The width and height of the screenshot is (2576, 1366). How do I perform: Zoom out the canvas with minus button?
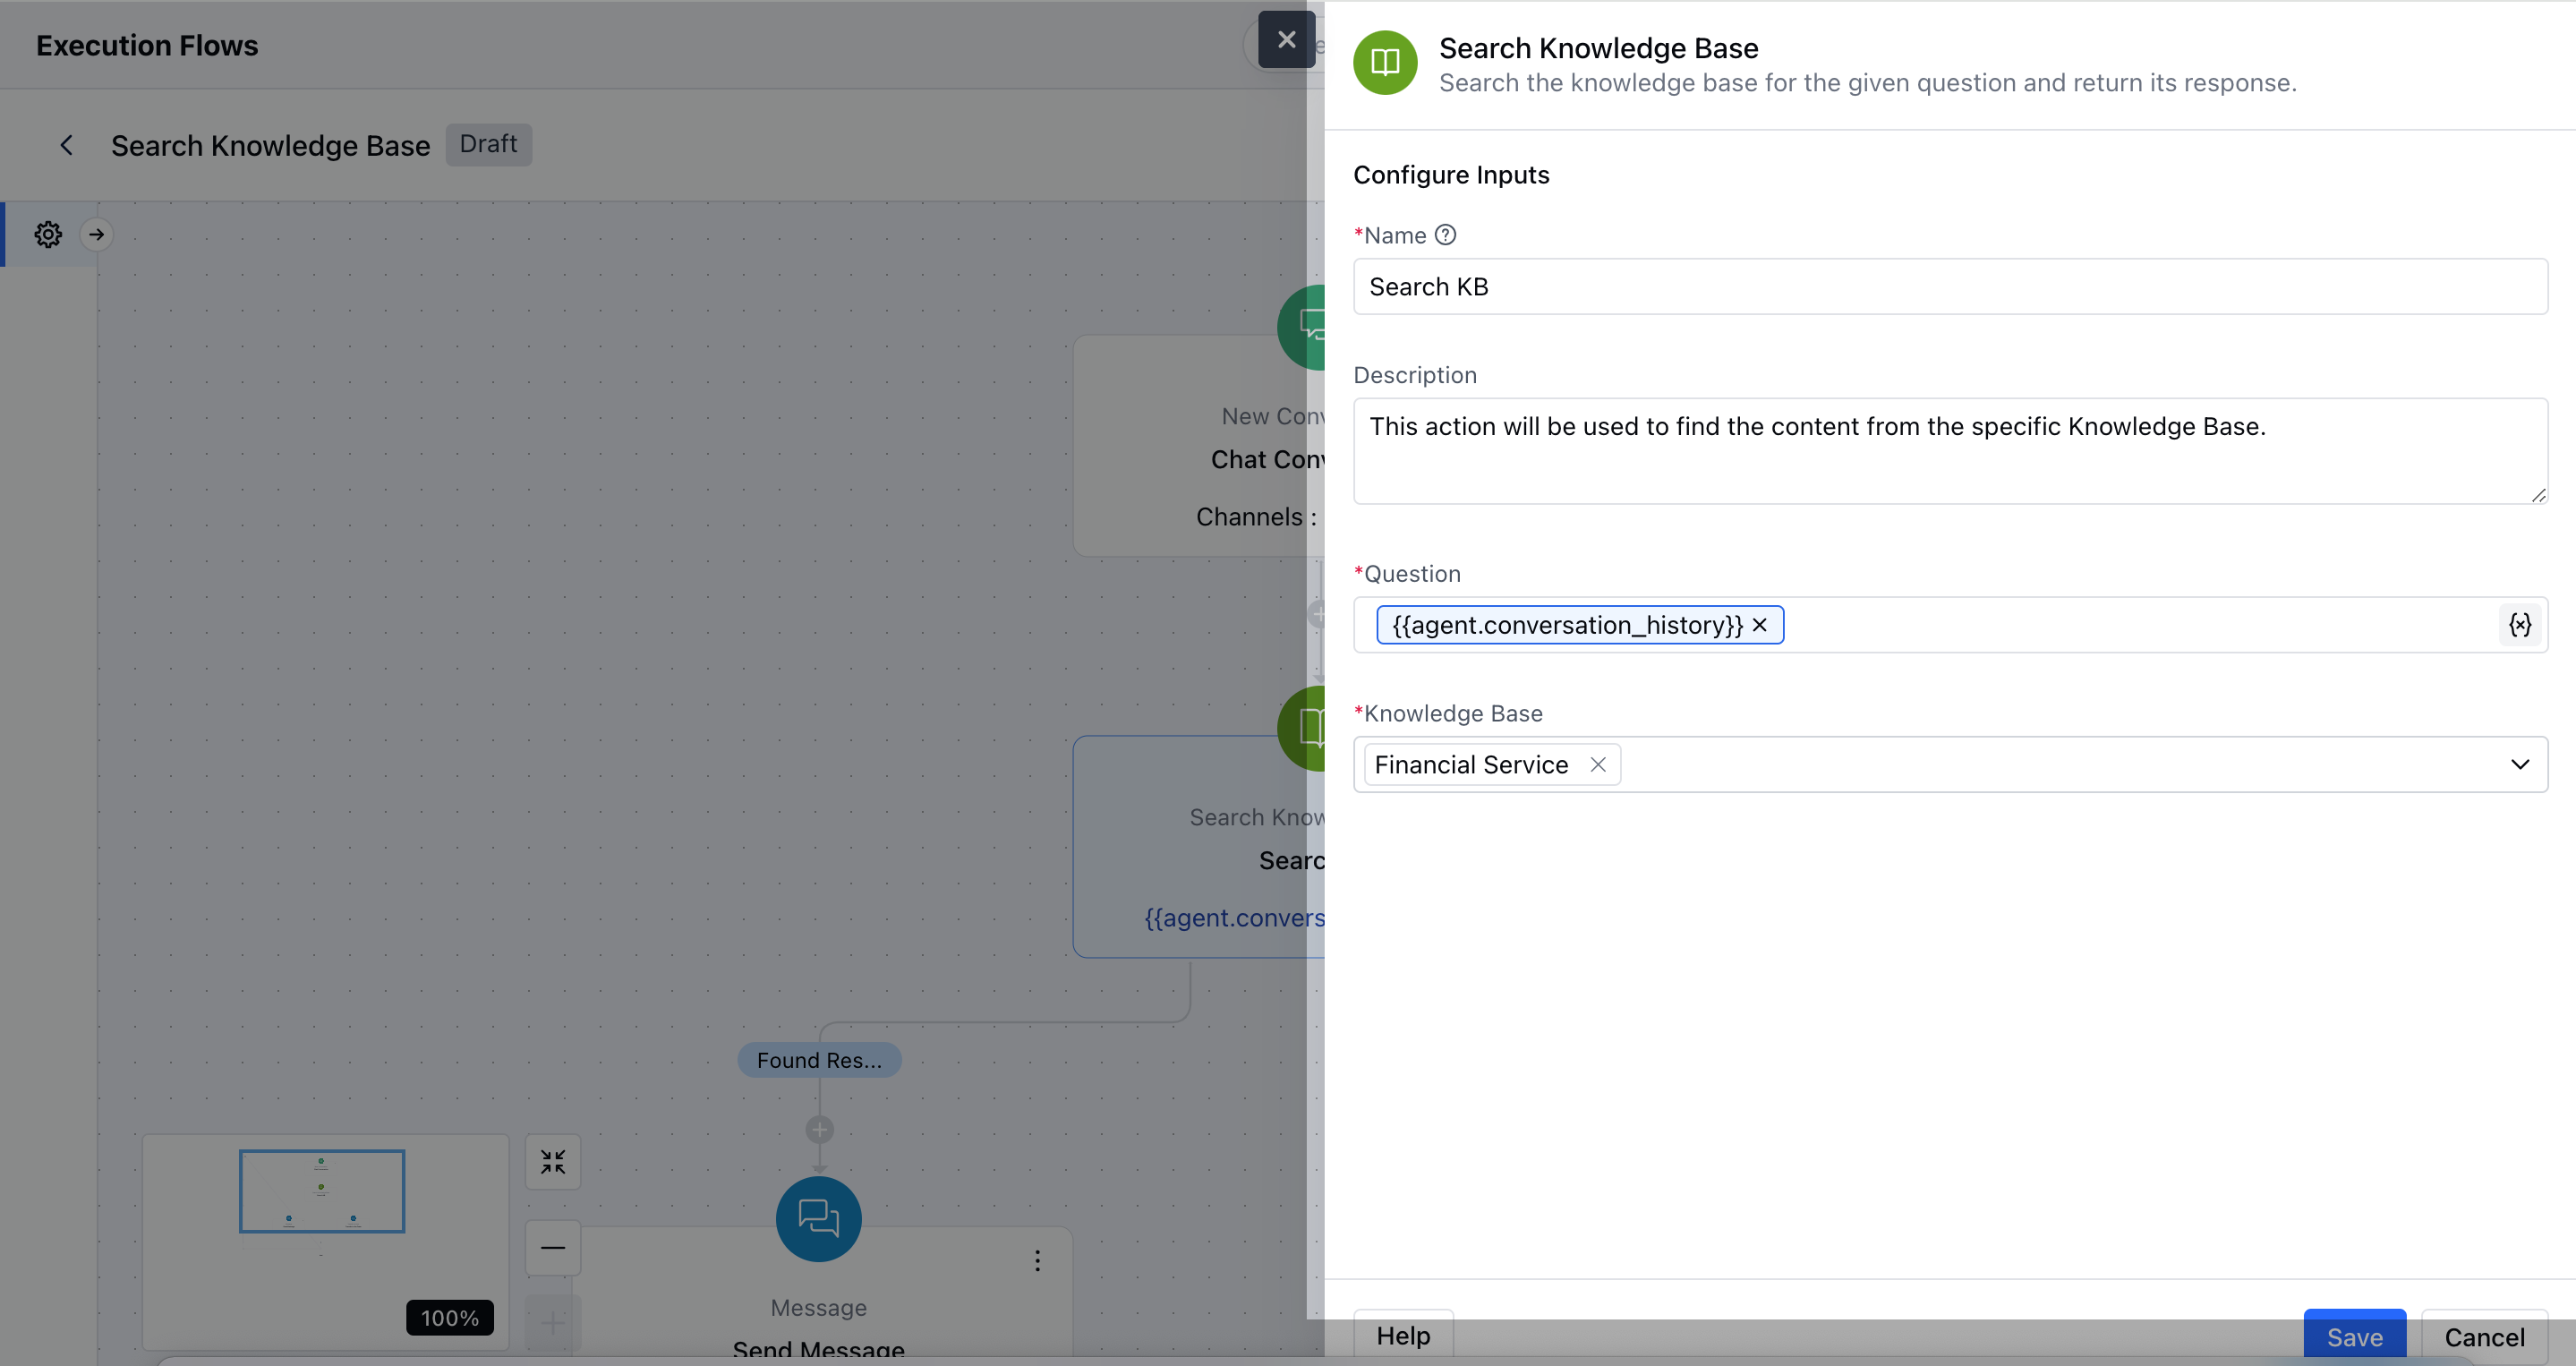pos(553,1248)
